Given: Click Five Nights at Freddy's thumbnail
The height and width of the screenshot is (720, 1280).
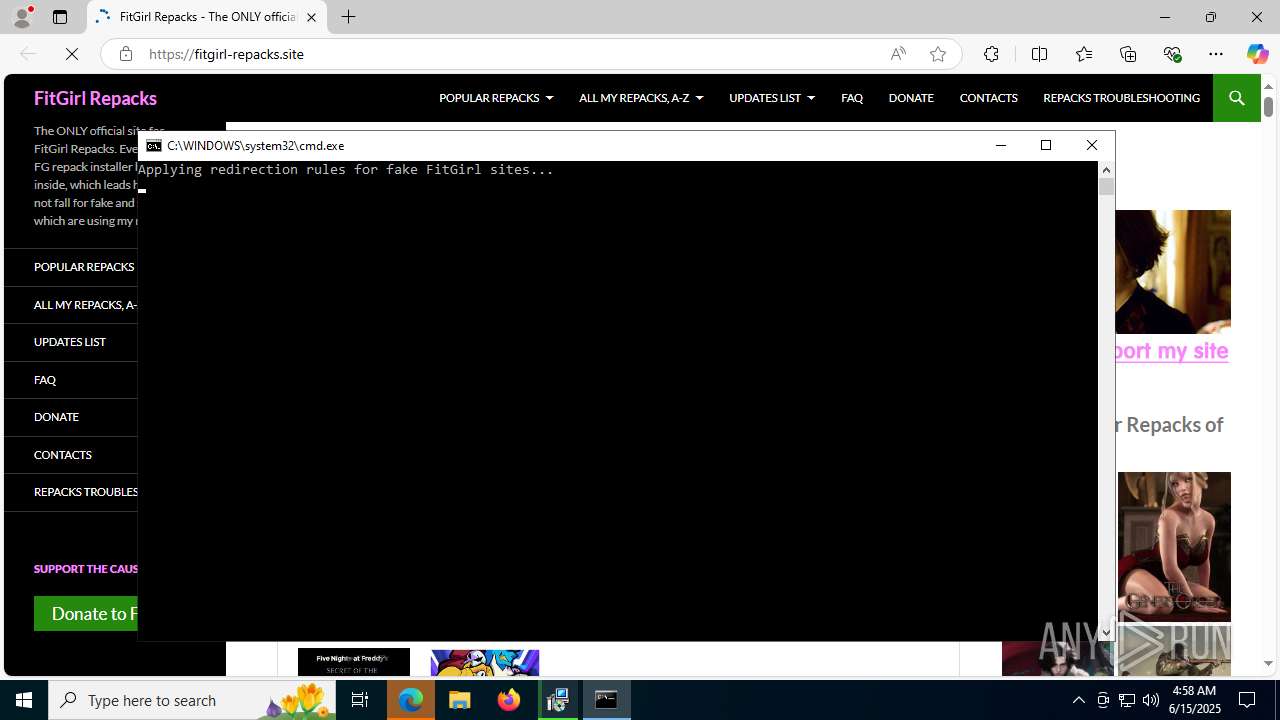Looking at the screenshot, I should coord(354,661).
